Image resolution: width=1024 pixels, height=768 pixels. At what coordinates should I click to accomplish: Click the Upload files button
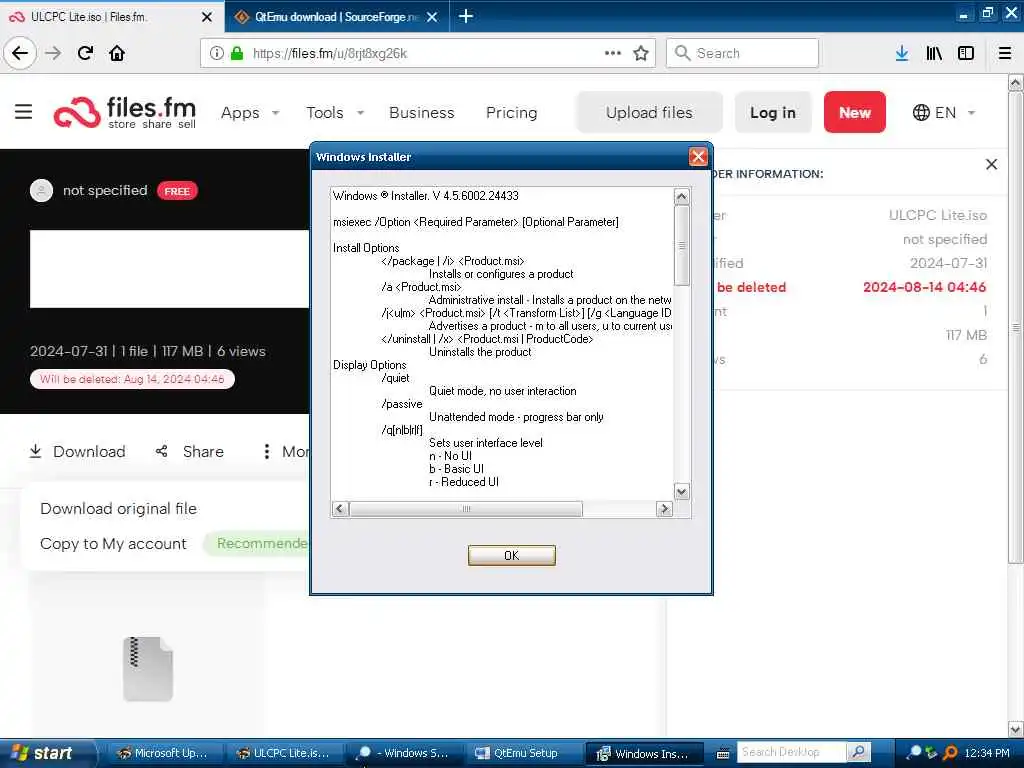(649, 112)
